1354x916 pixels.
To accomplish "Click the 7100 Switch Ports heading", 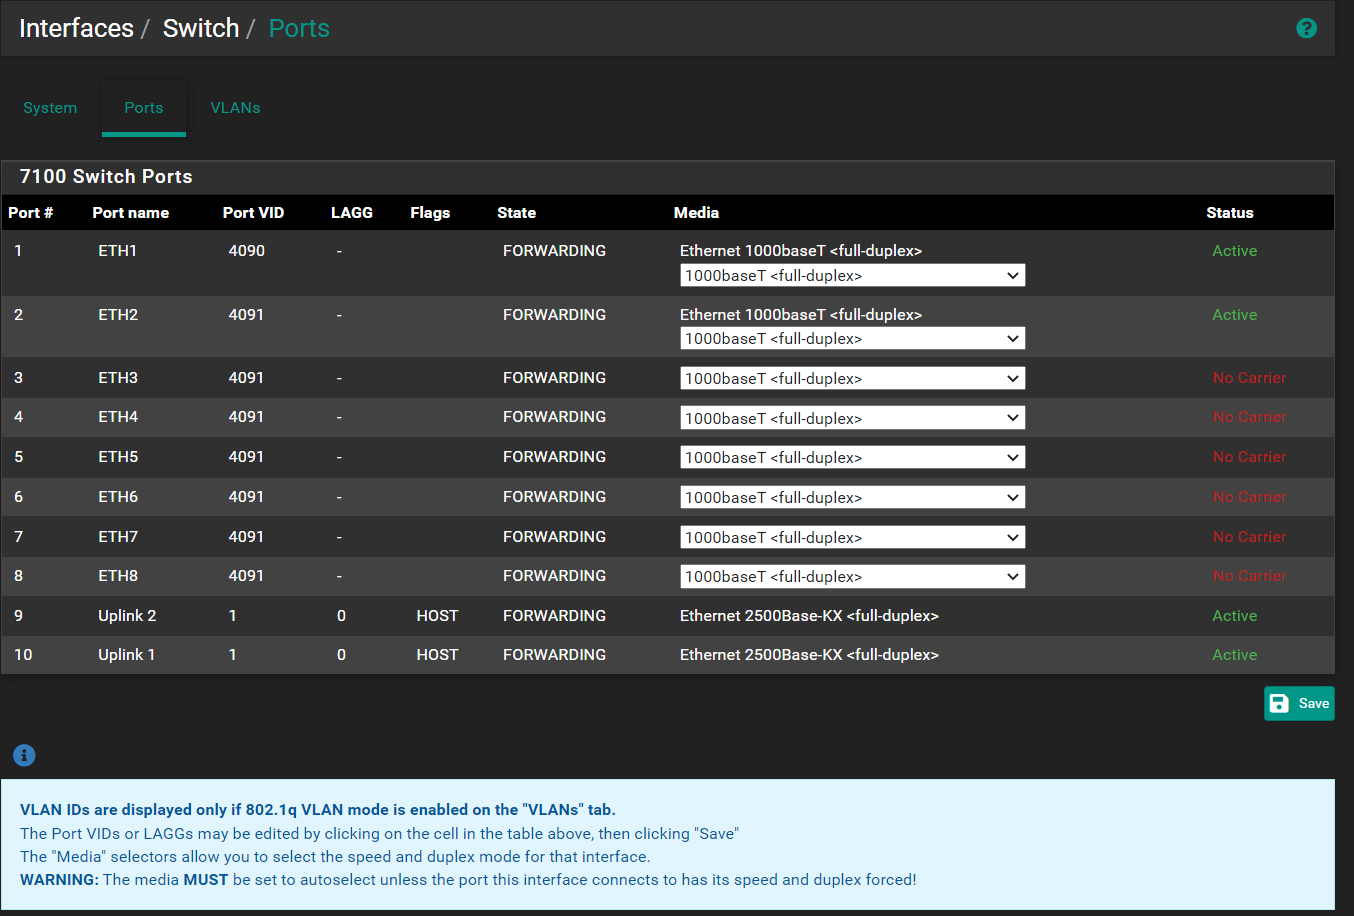I will tap(106, 177).
